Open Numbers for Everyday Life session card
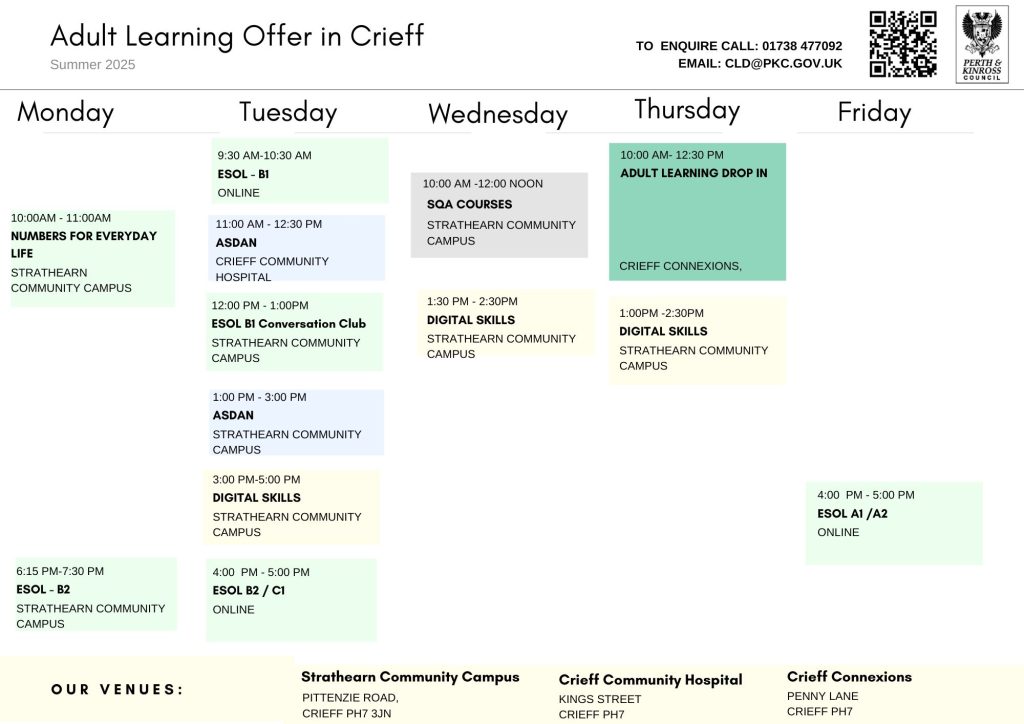This screenshot has width=1024, height=724. tap(92, 257)
